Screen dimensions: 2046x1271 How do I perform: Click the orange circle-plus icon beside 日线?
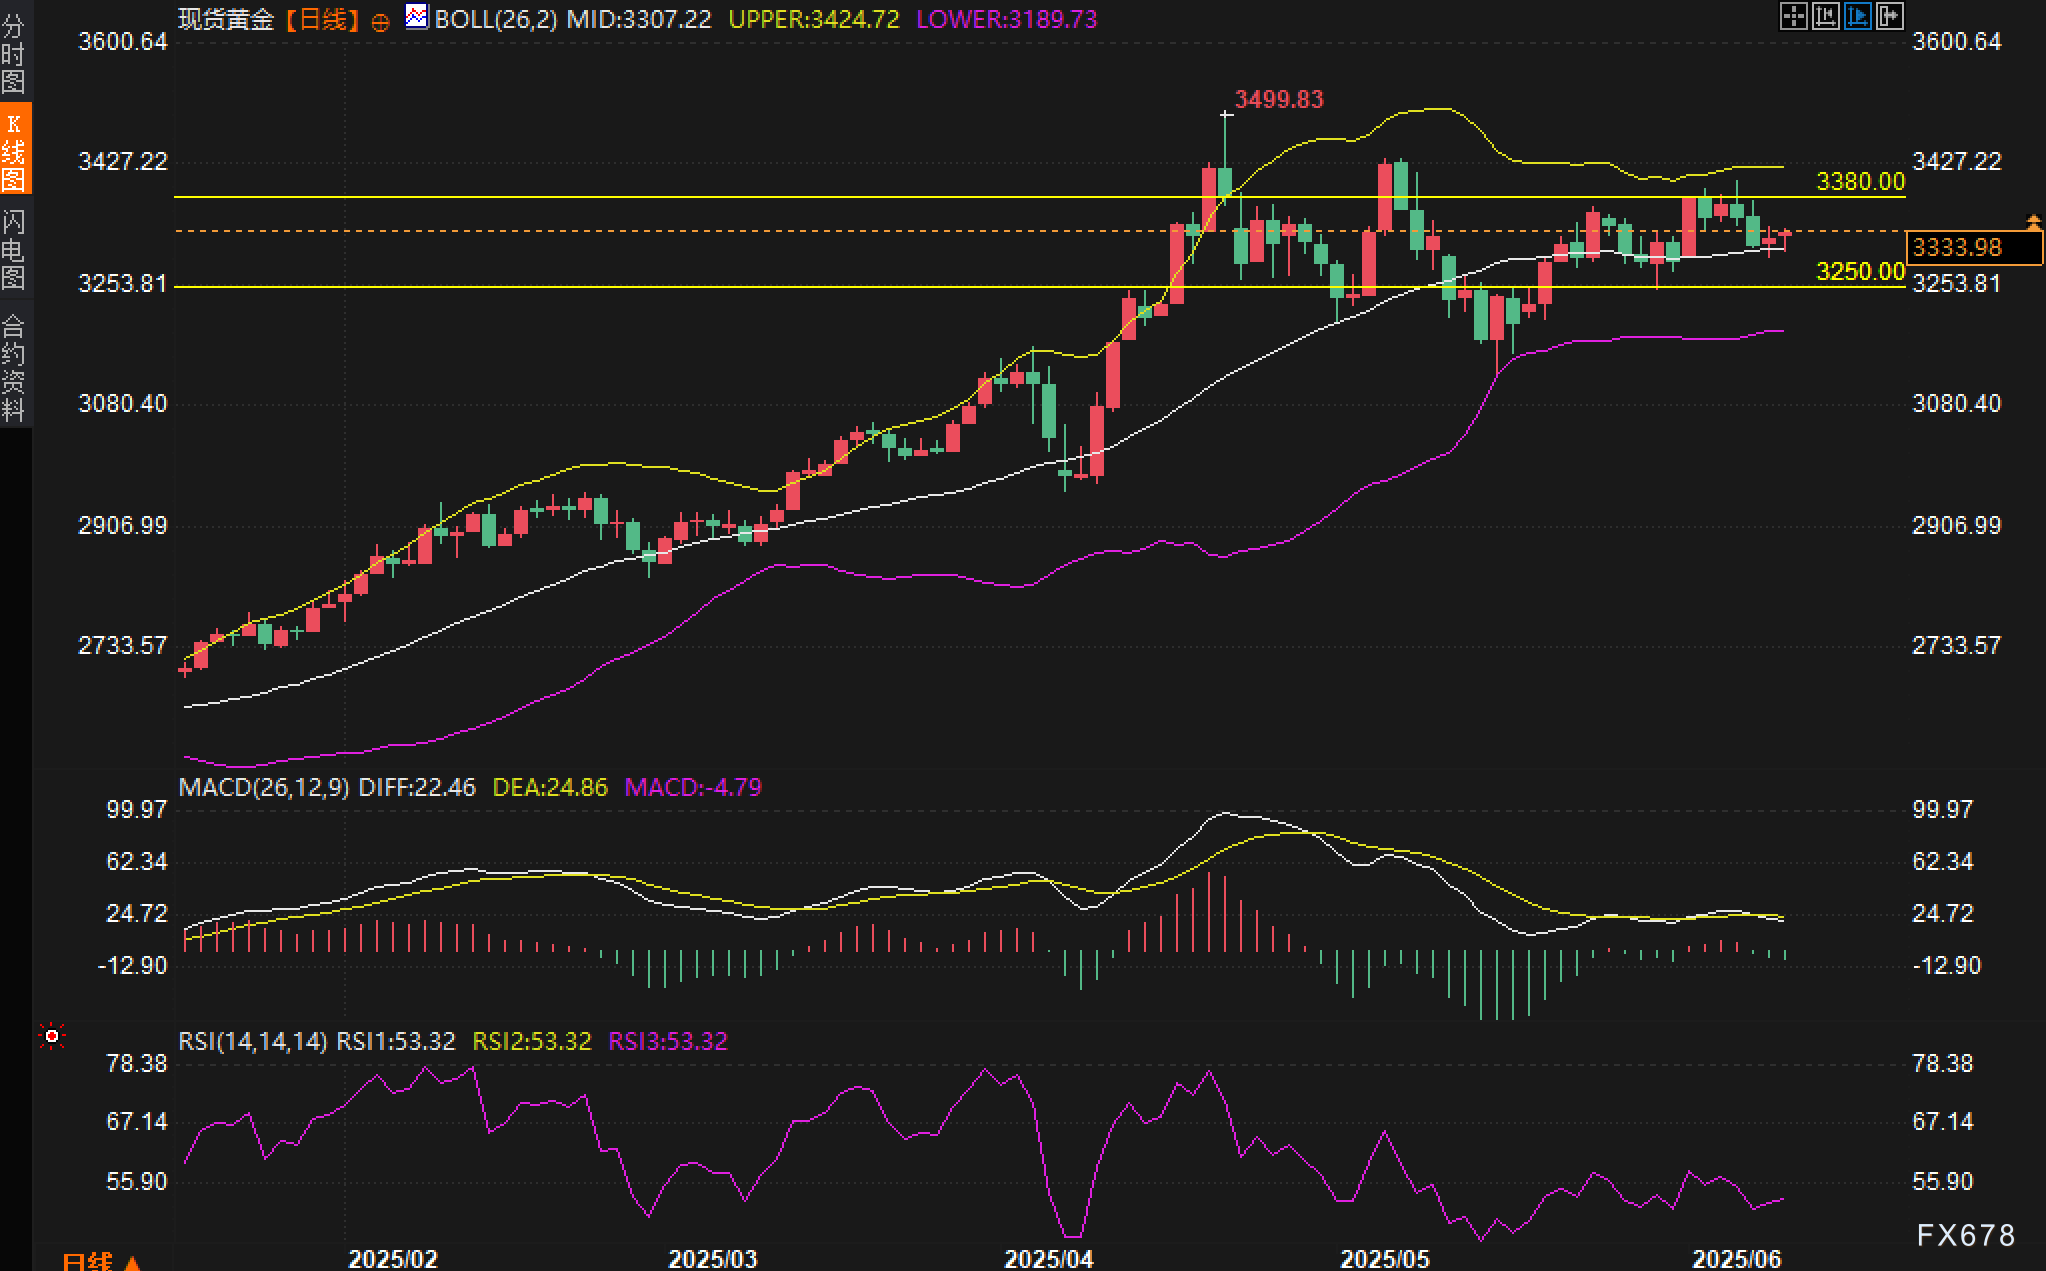[x=380, y=22]
